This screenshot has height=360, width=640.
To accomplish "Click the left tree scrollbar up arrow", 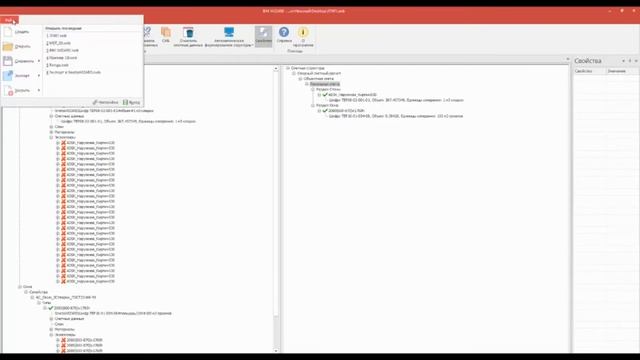I will click(276, 69).
